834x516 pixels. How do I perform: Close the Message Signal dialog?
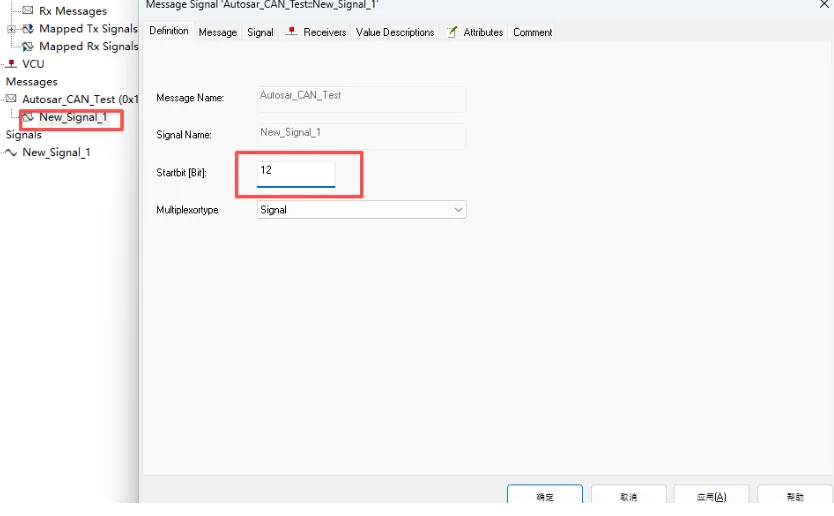click(x=823, y=5)
